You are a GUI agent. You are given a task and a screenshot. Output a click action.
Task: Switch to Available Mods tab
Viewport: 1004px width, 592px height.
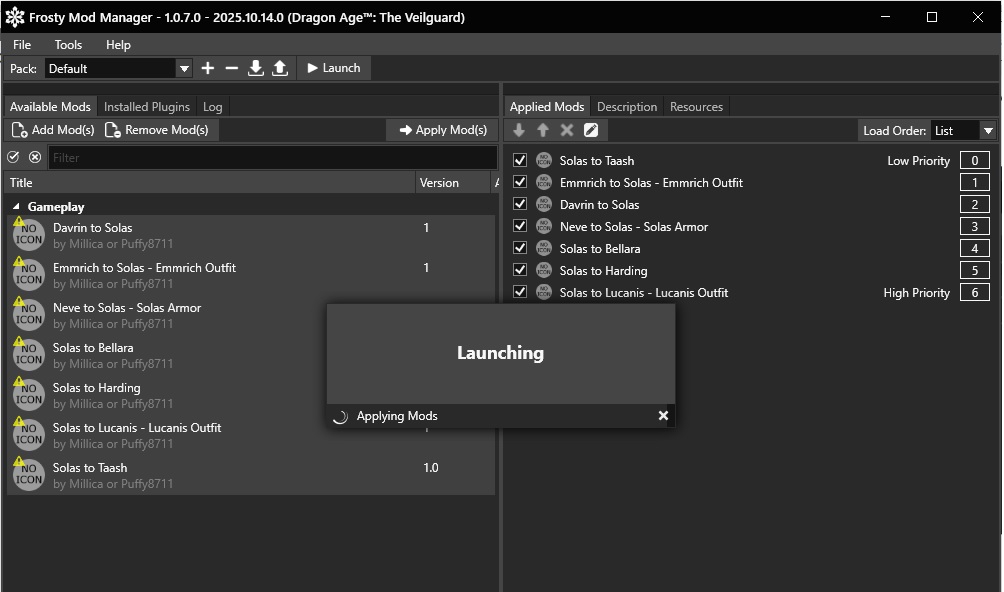click(x=50, y=107)
